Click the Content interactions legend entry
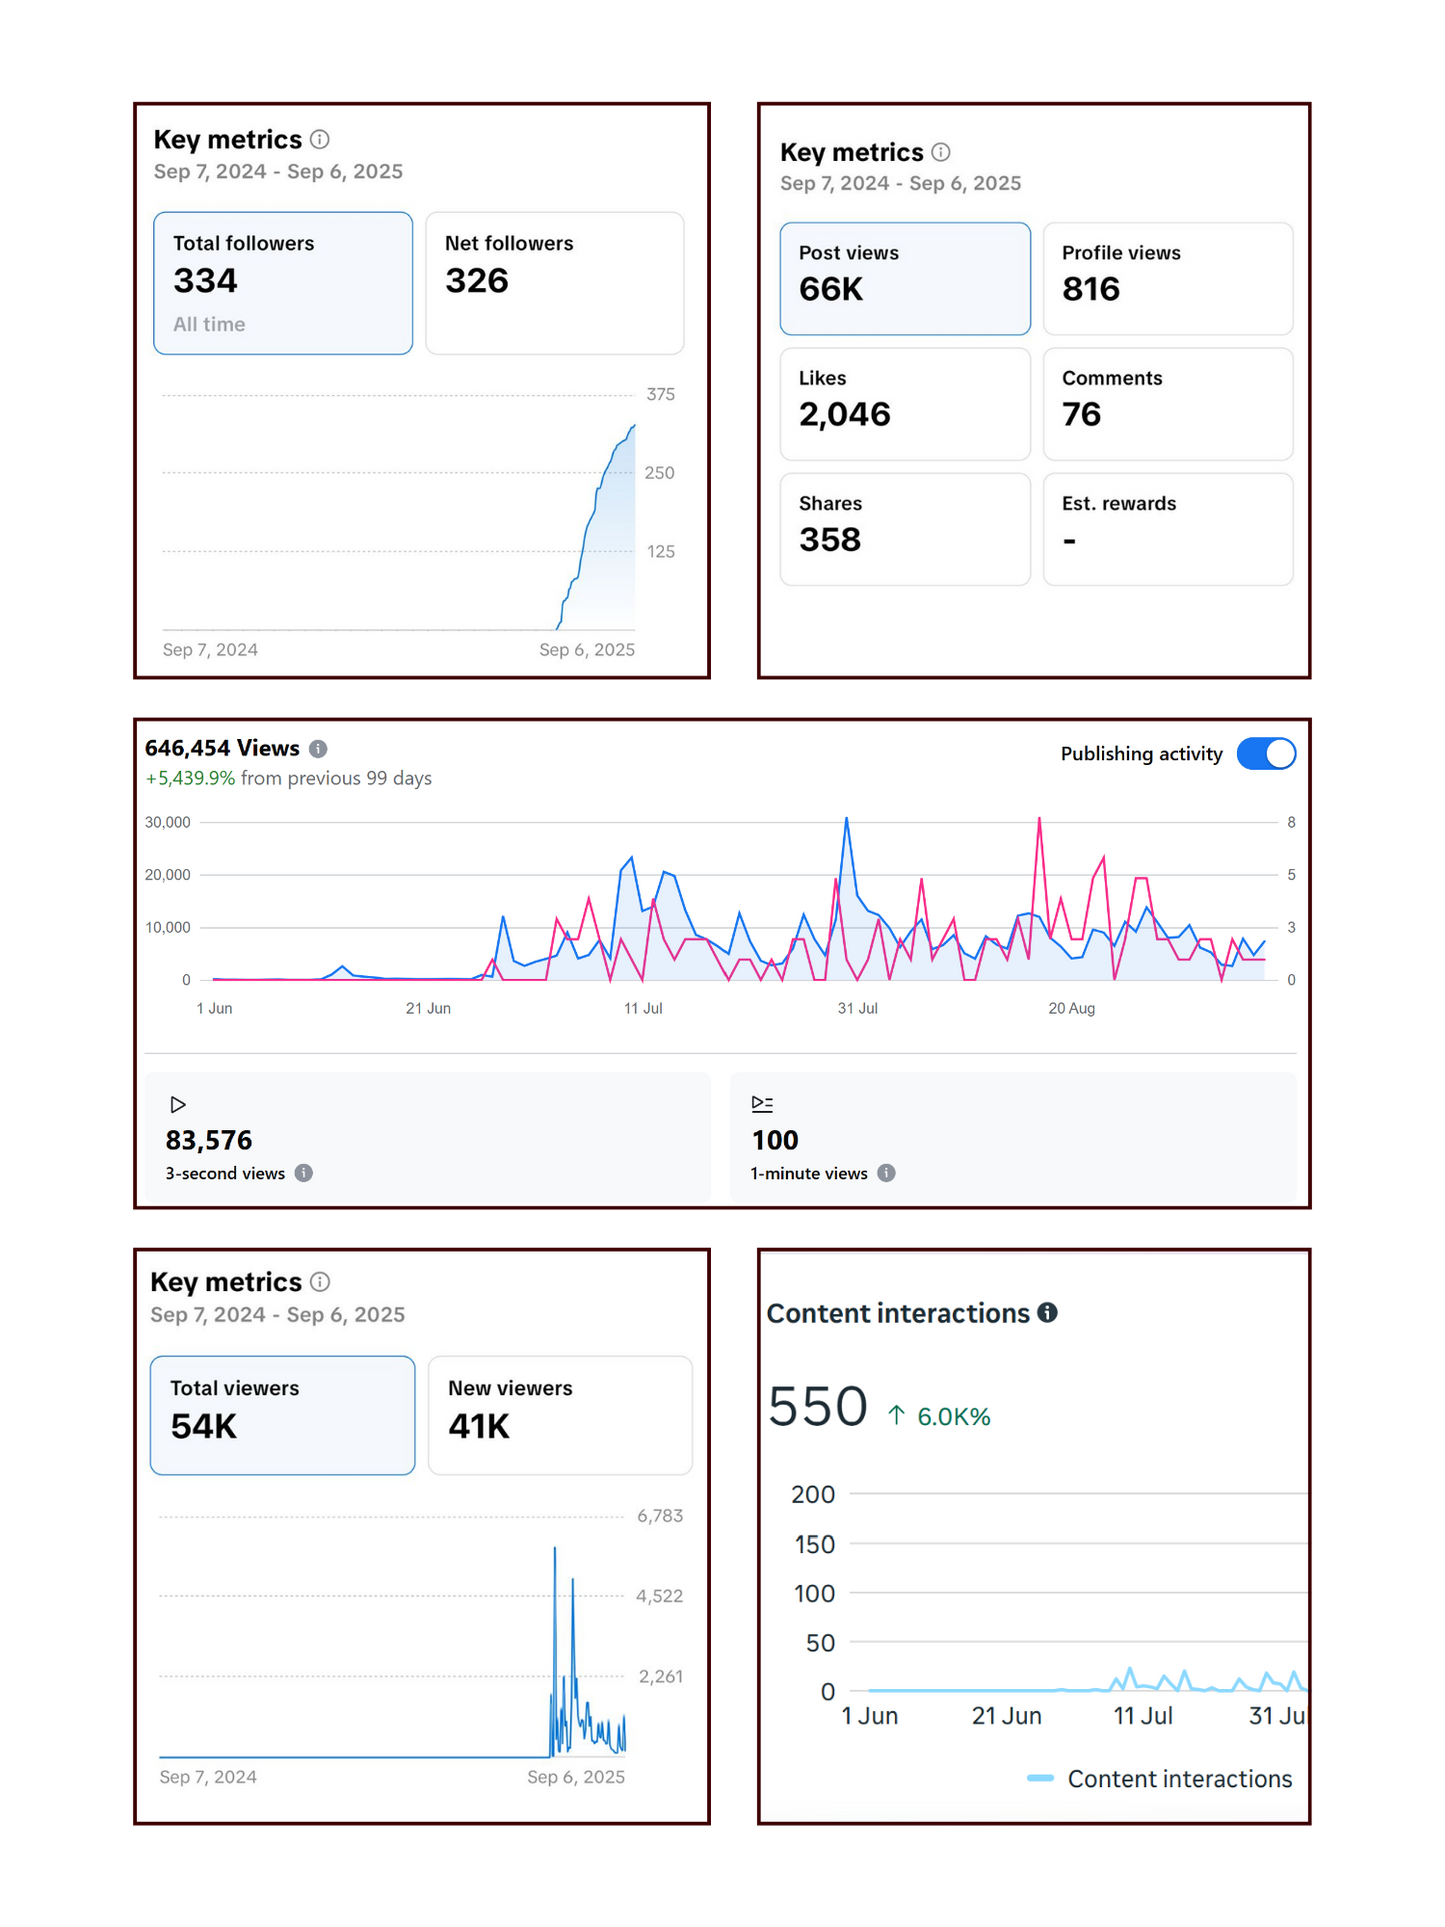Screen dimensions: 1445x1927 tap(1160, 1779)
